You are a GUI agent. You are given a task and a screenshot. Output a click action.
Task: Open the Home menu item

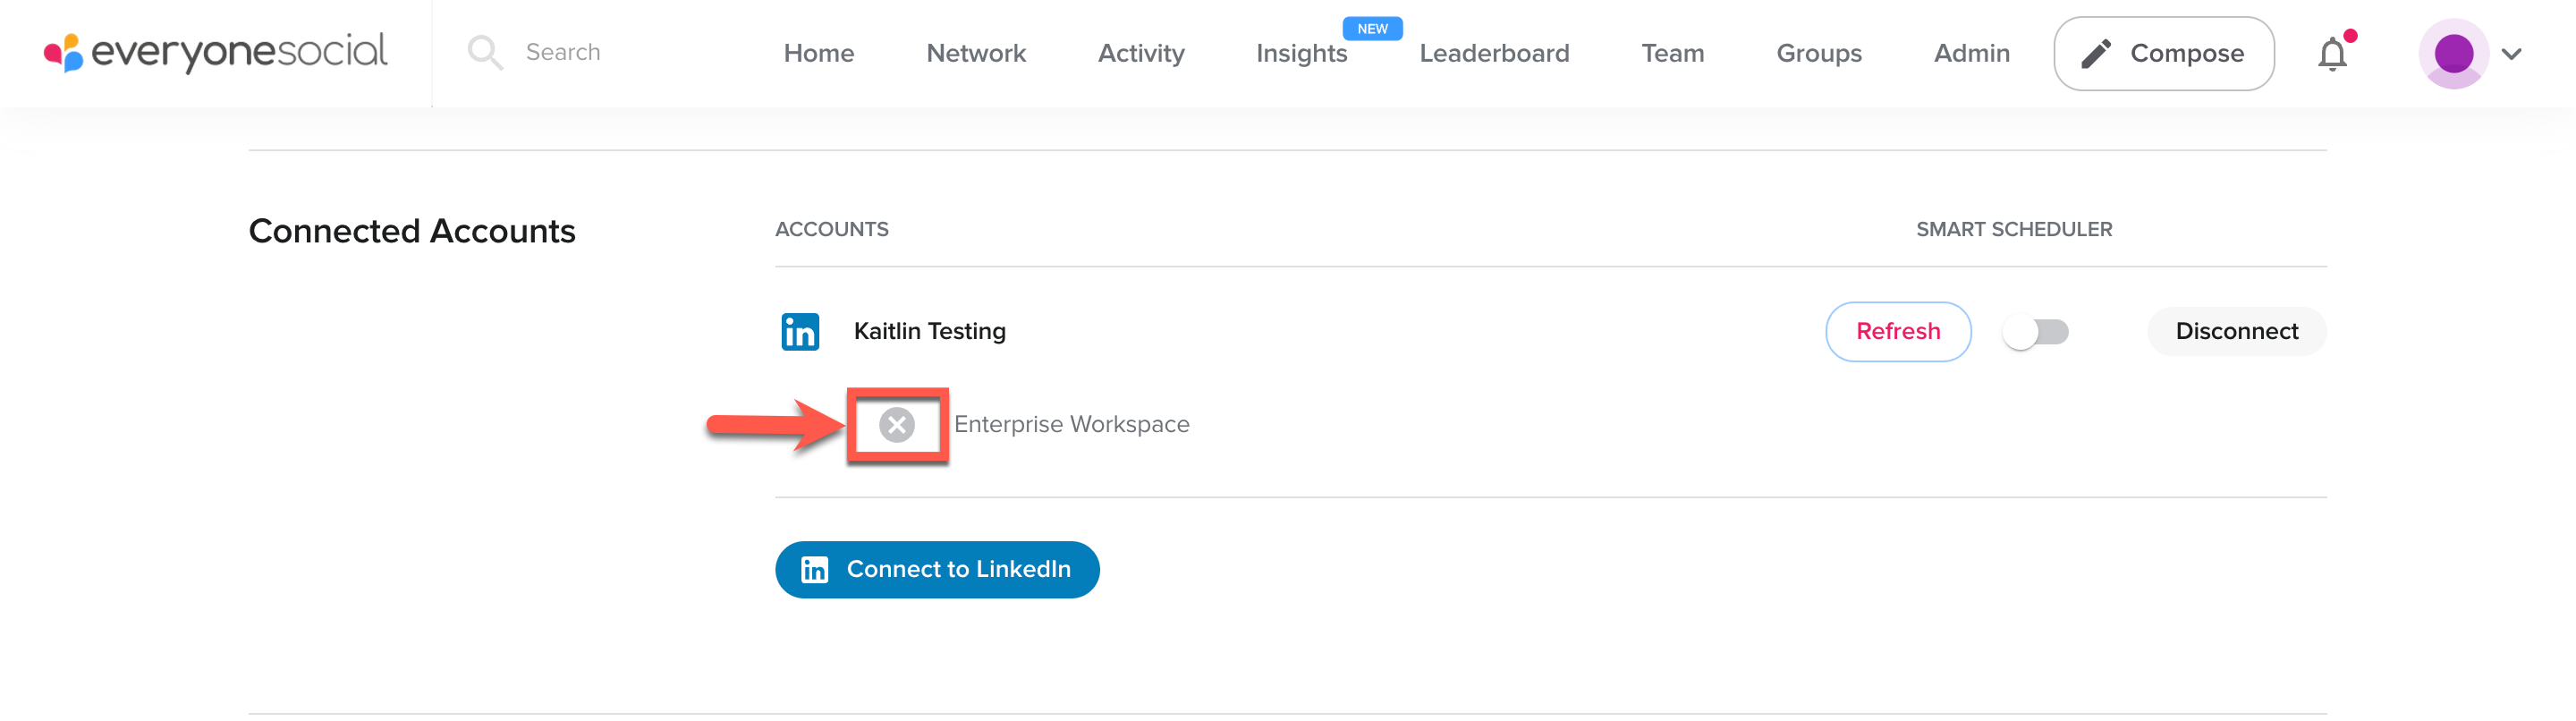pos(818,53)
